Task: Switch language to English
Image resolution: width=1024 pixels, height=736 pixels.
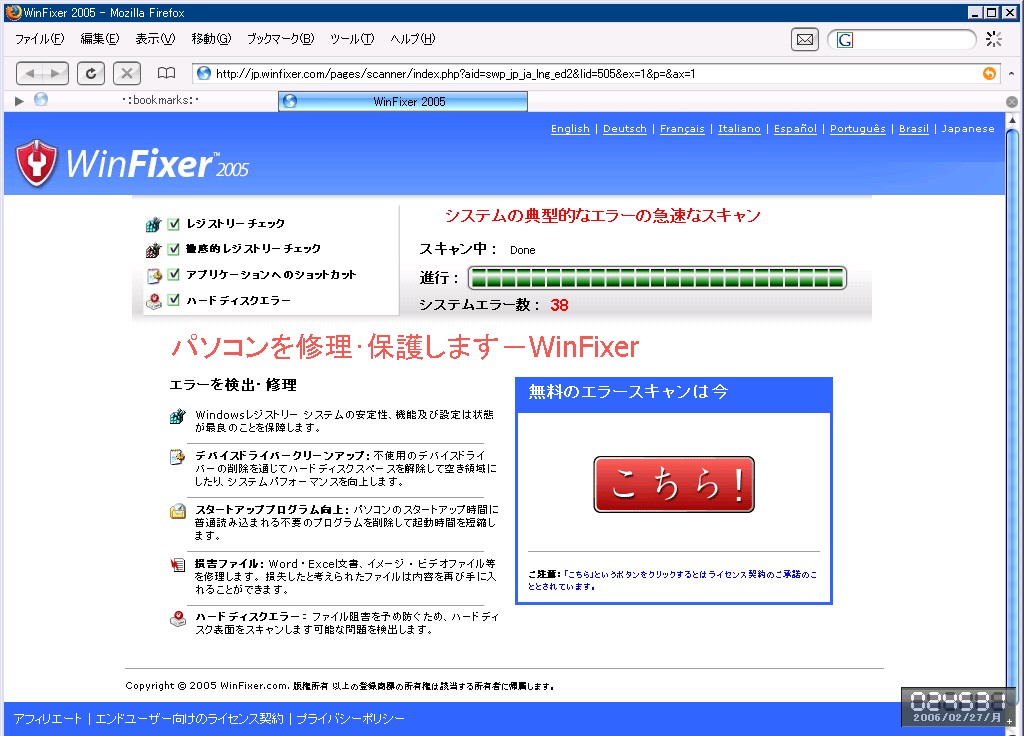Action: click(570, 129)
